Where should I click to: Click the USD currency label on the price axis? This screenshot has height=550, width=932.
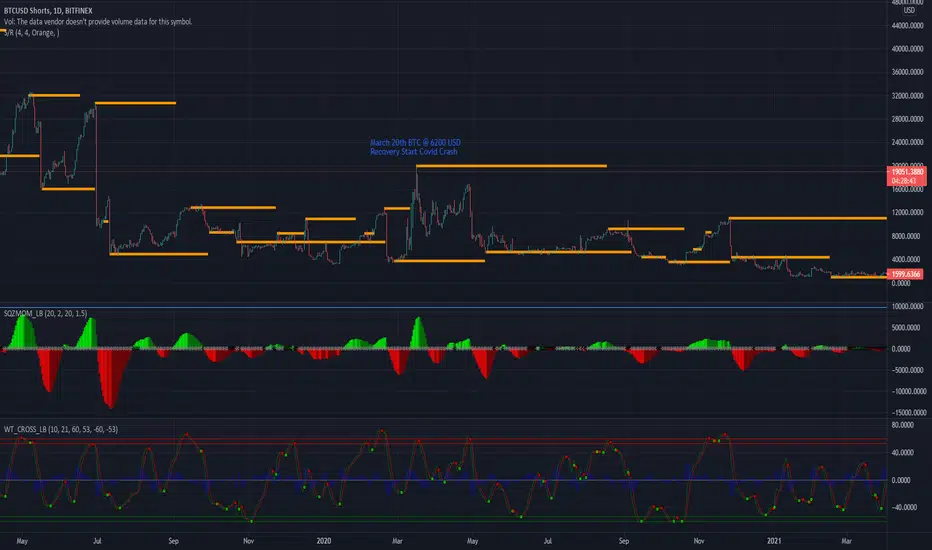[x=909, y=10]
